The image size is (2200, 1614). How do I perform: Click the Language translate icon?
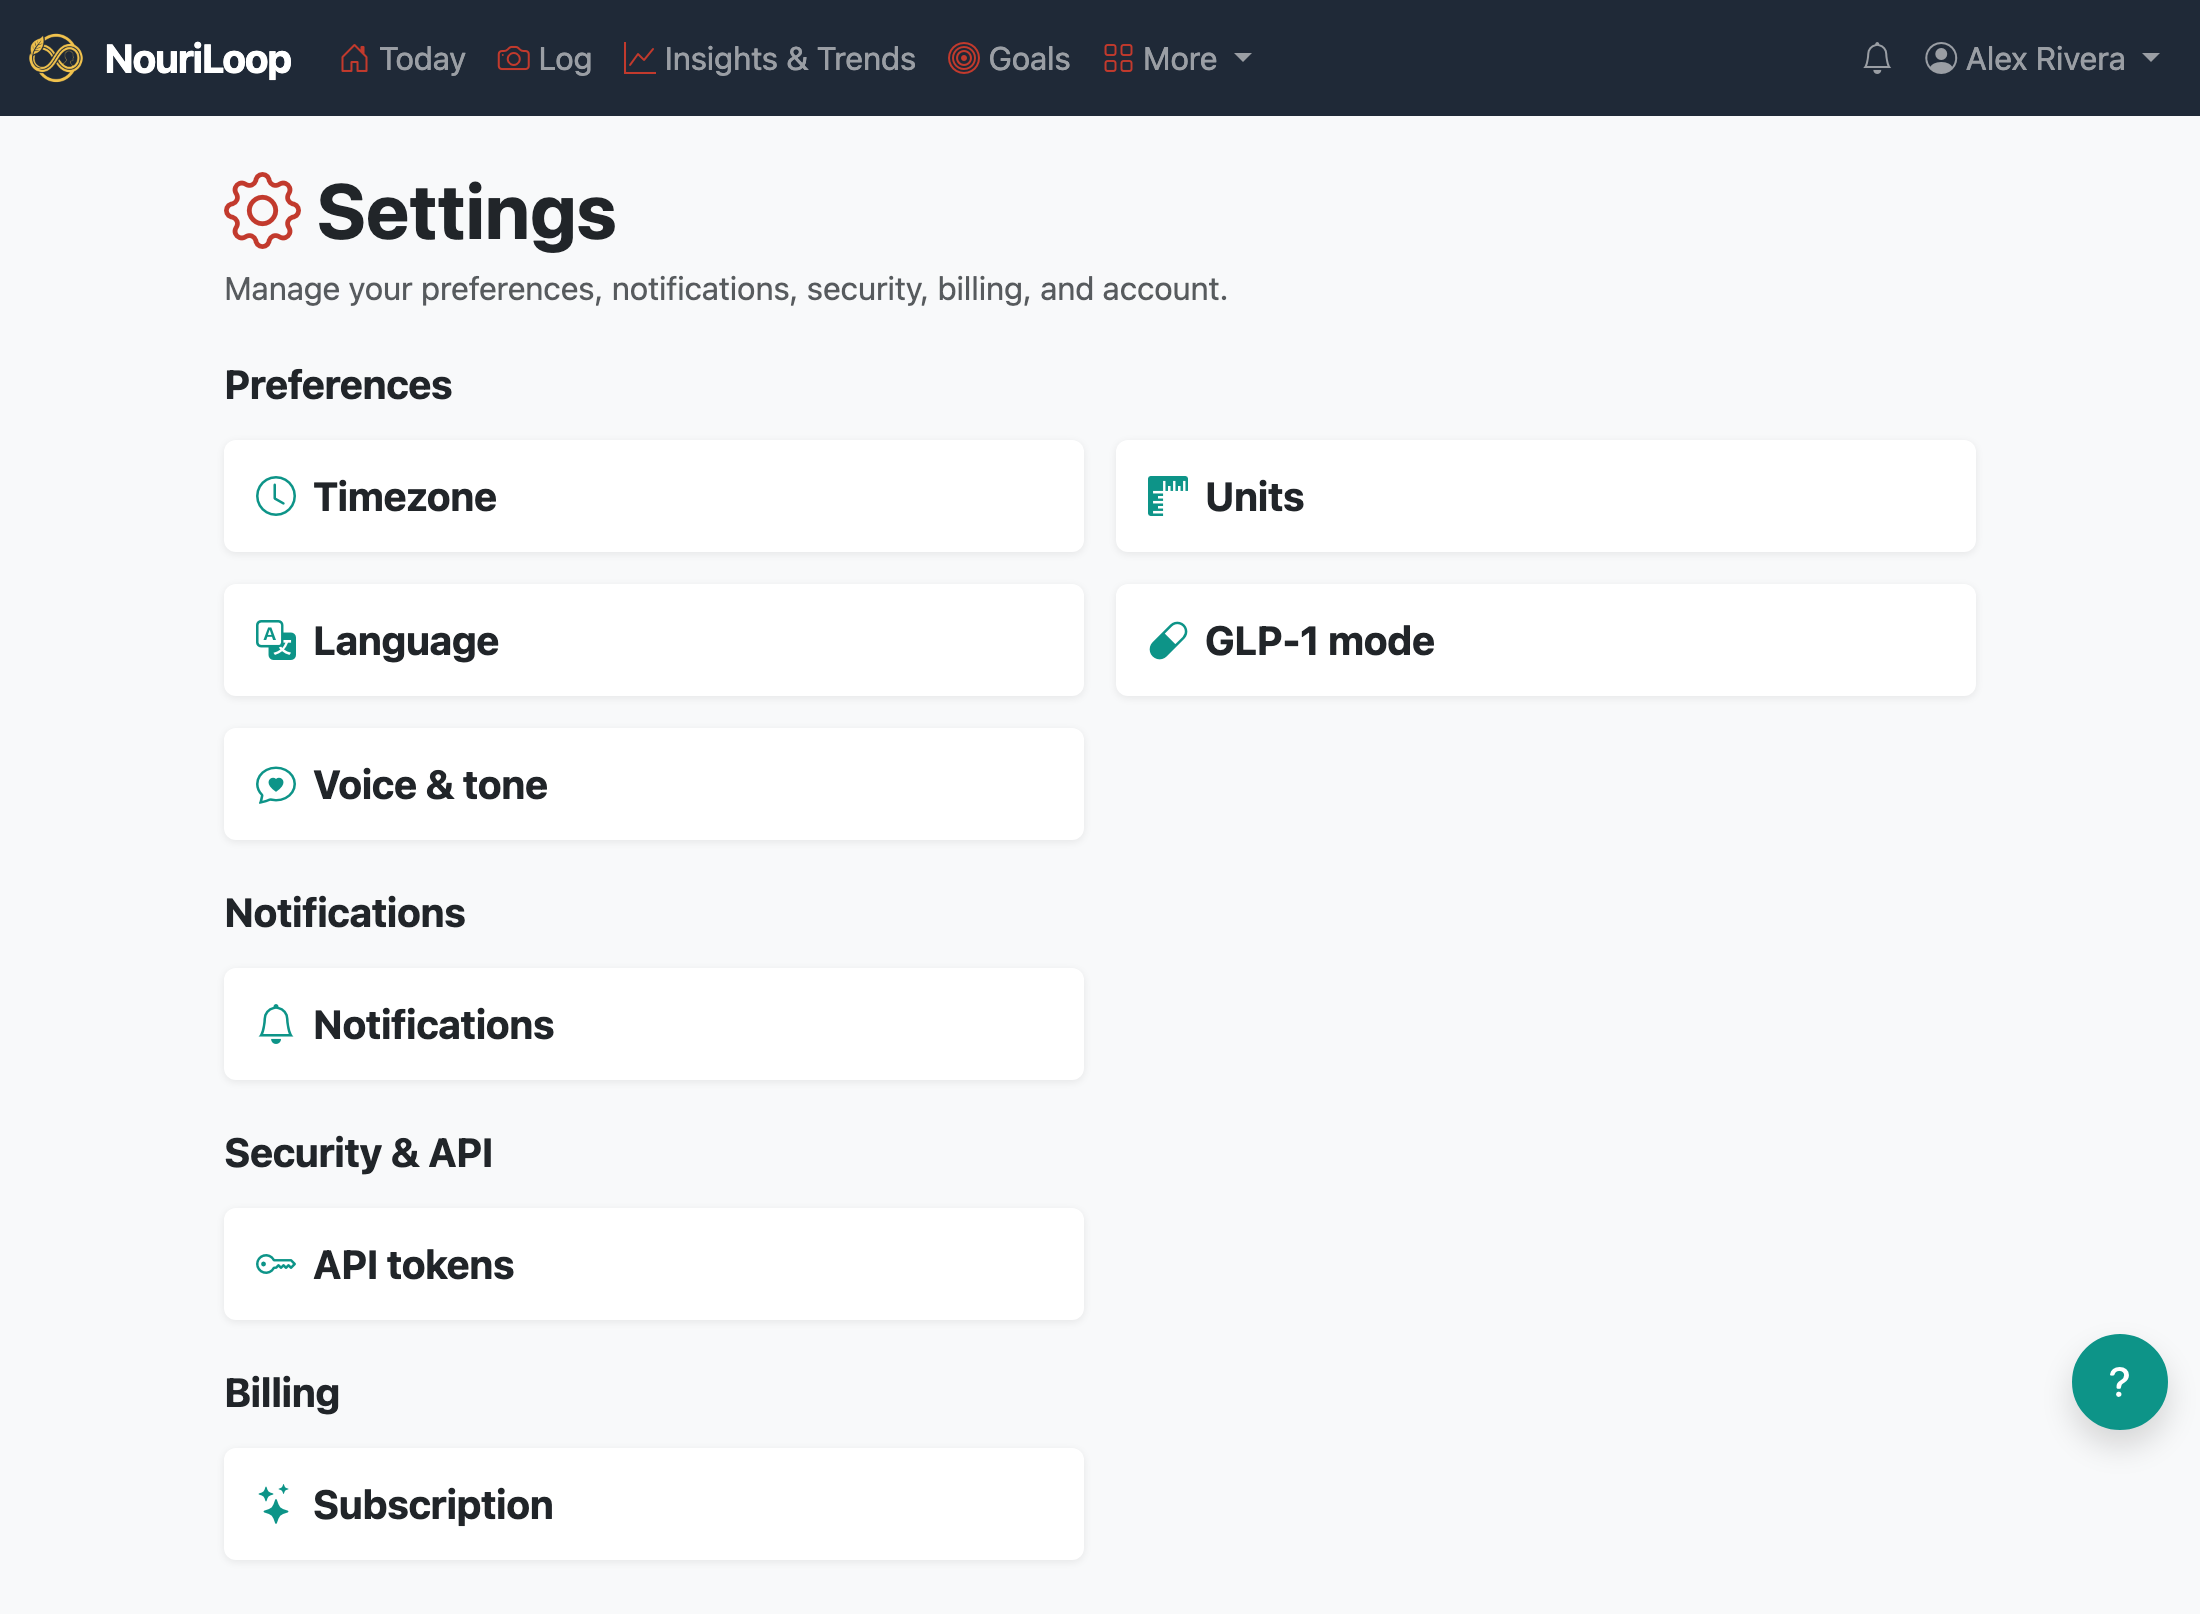pos(276,640)
